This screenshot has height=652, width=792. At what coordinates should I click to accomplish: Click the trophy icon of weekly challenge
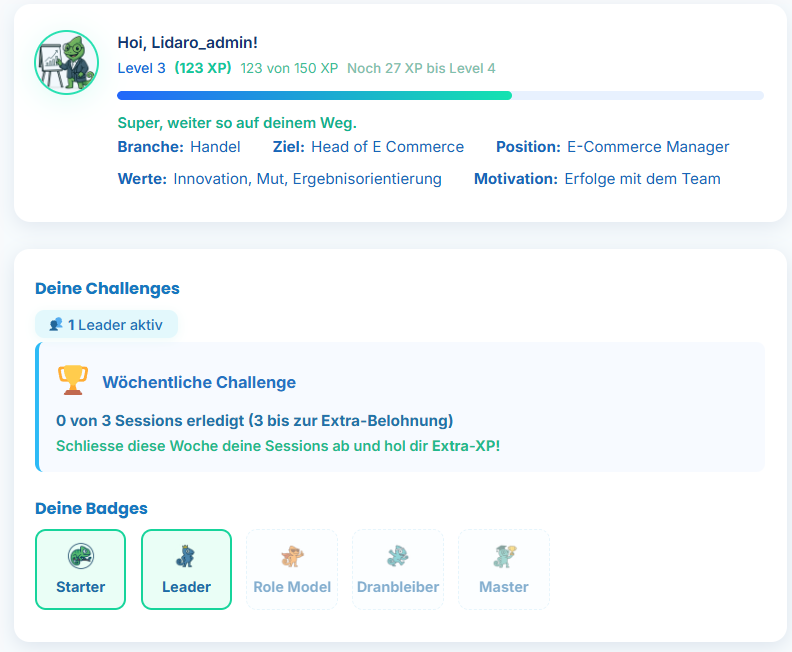[73, 380]
